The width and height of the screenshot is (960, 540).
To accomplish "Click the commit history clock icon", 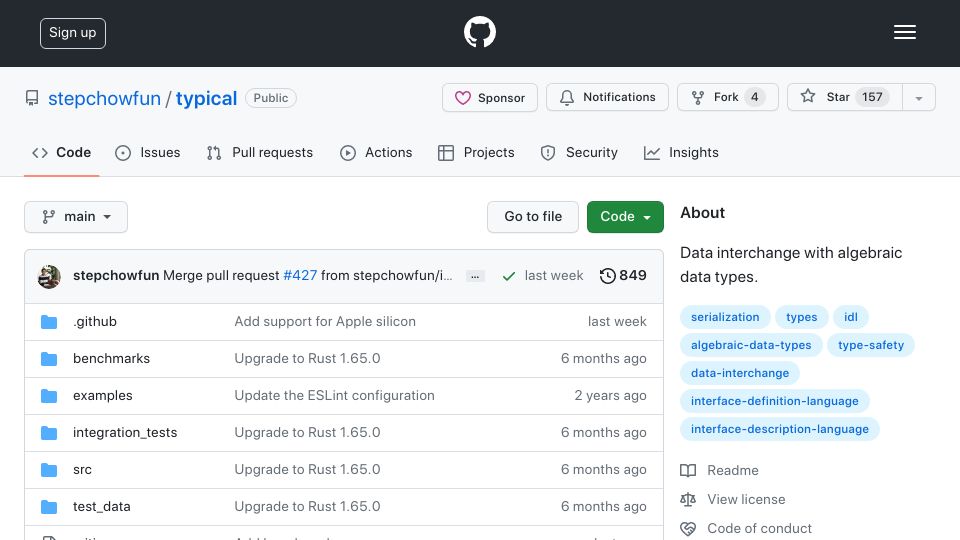I will pos(607,276).
